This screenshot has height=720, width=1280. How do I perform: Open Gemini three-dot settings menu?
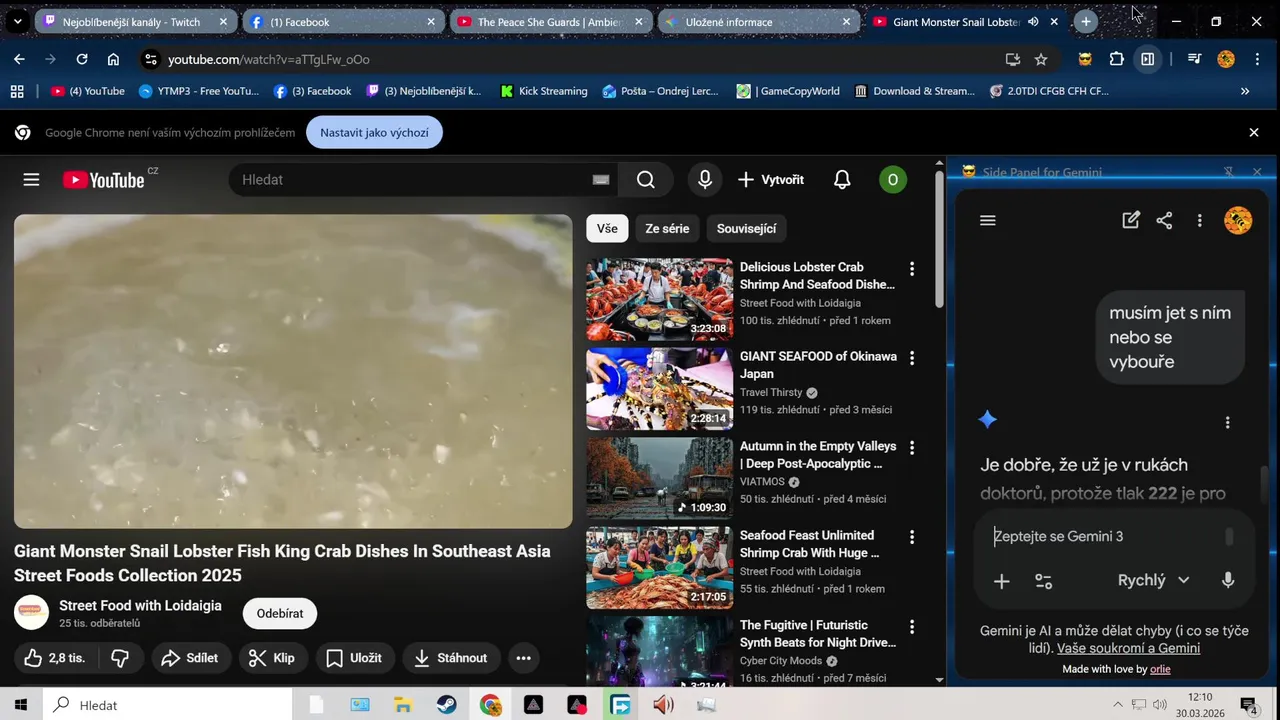click(x=1199, y=221)
